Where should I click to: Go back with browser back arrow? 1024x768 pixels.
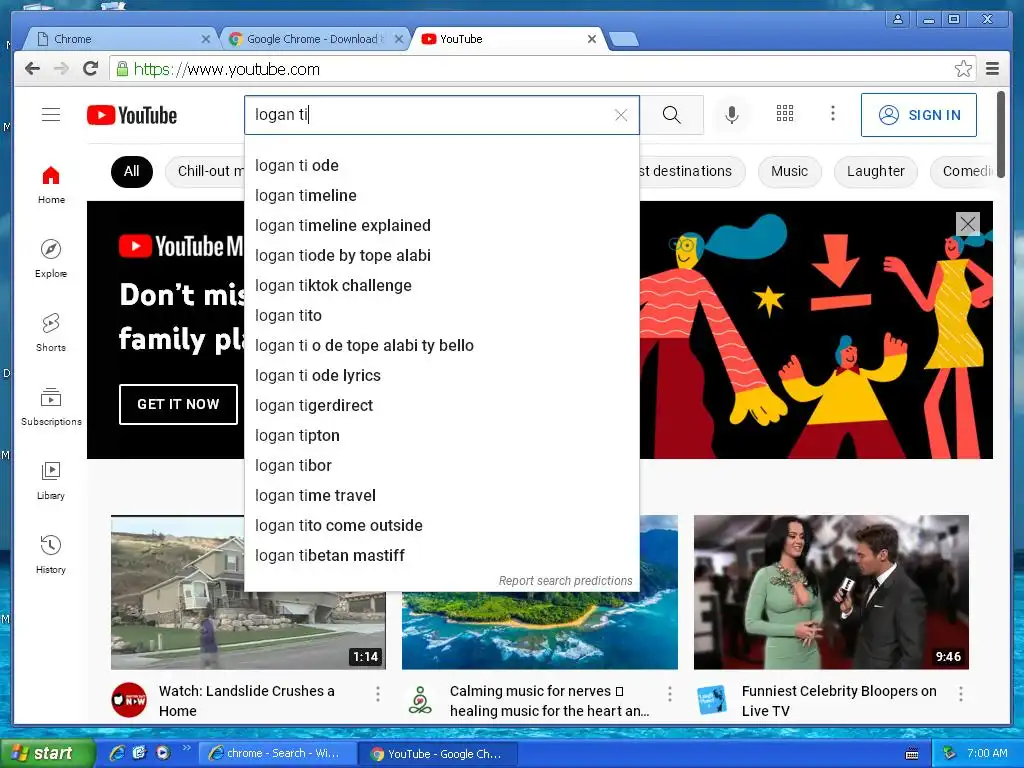pos(32,69)
